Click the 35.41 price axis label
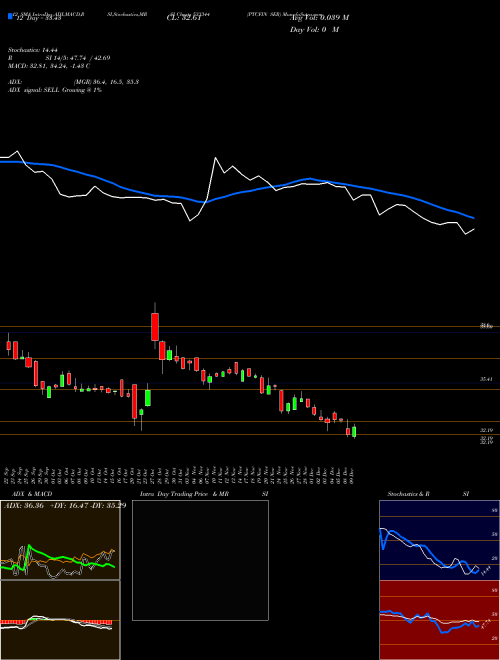The image size is (500, 660). 486,379
